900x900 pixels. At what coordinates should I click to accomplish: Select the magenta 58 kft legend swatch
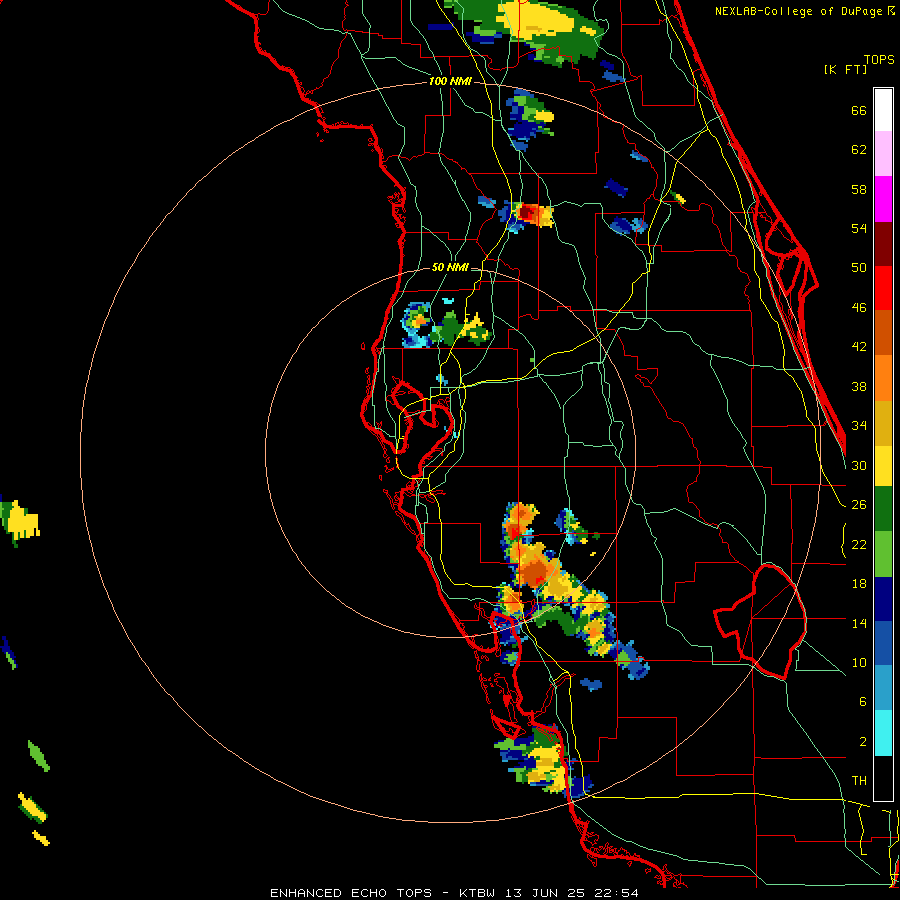click(883, 199)
